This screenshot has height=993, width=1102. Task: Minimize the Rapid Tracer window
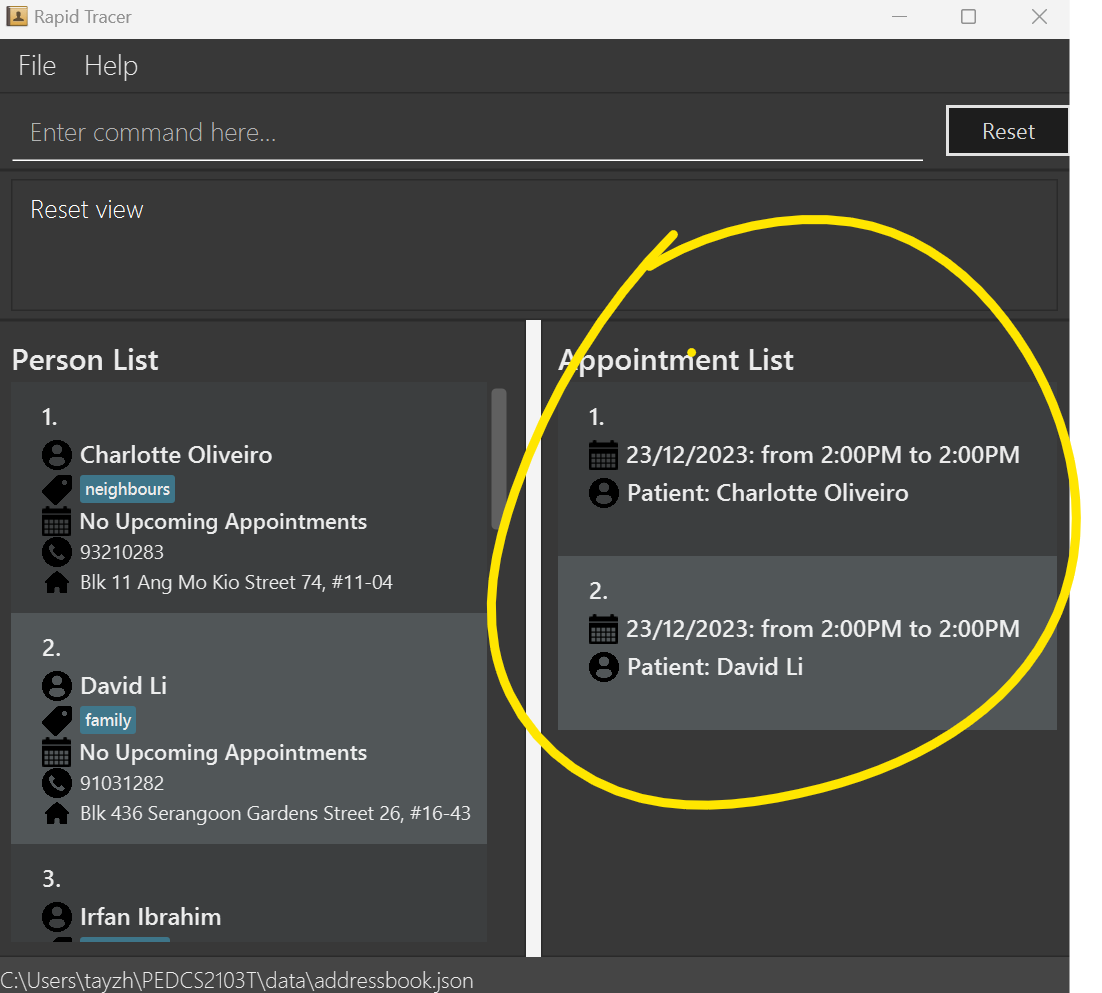point(900,16)
